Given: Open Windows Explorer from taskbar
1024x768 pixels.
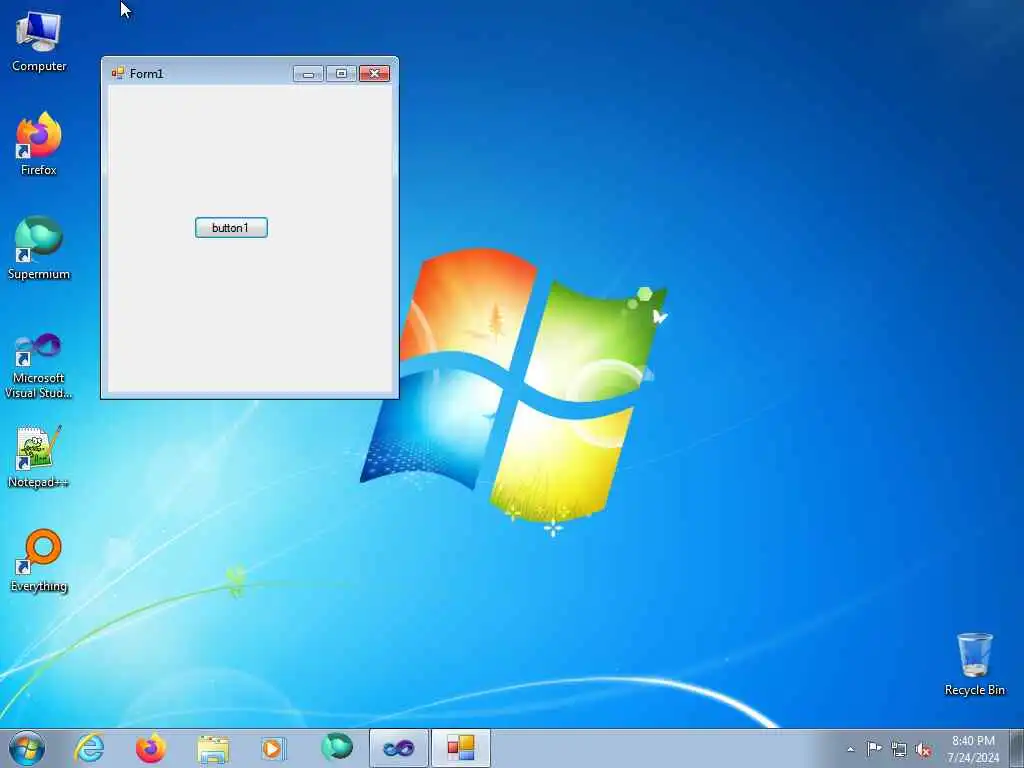Looking at the screenshot, I should coord(213,748).
